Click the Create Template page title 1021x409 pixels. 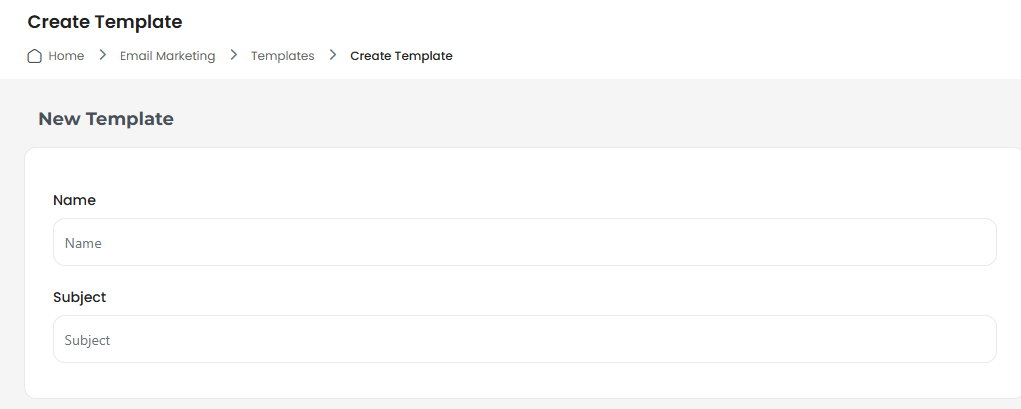click(x=105, y=22)
